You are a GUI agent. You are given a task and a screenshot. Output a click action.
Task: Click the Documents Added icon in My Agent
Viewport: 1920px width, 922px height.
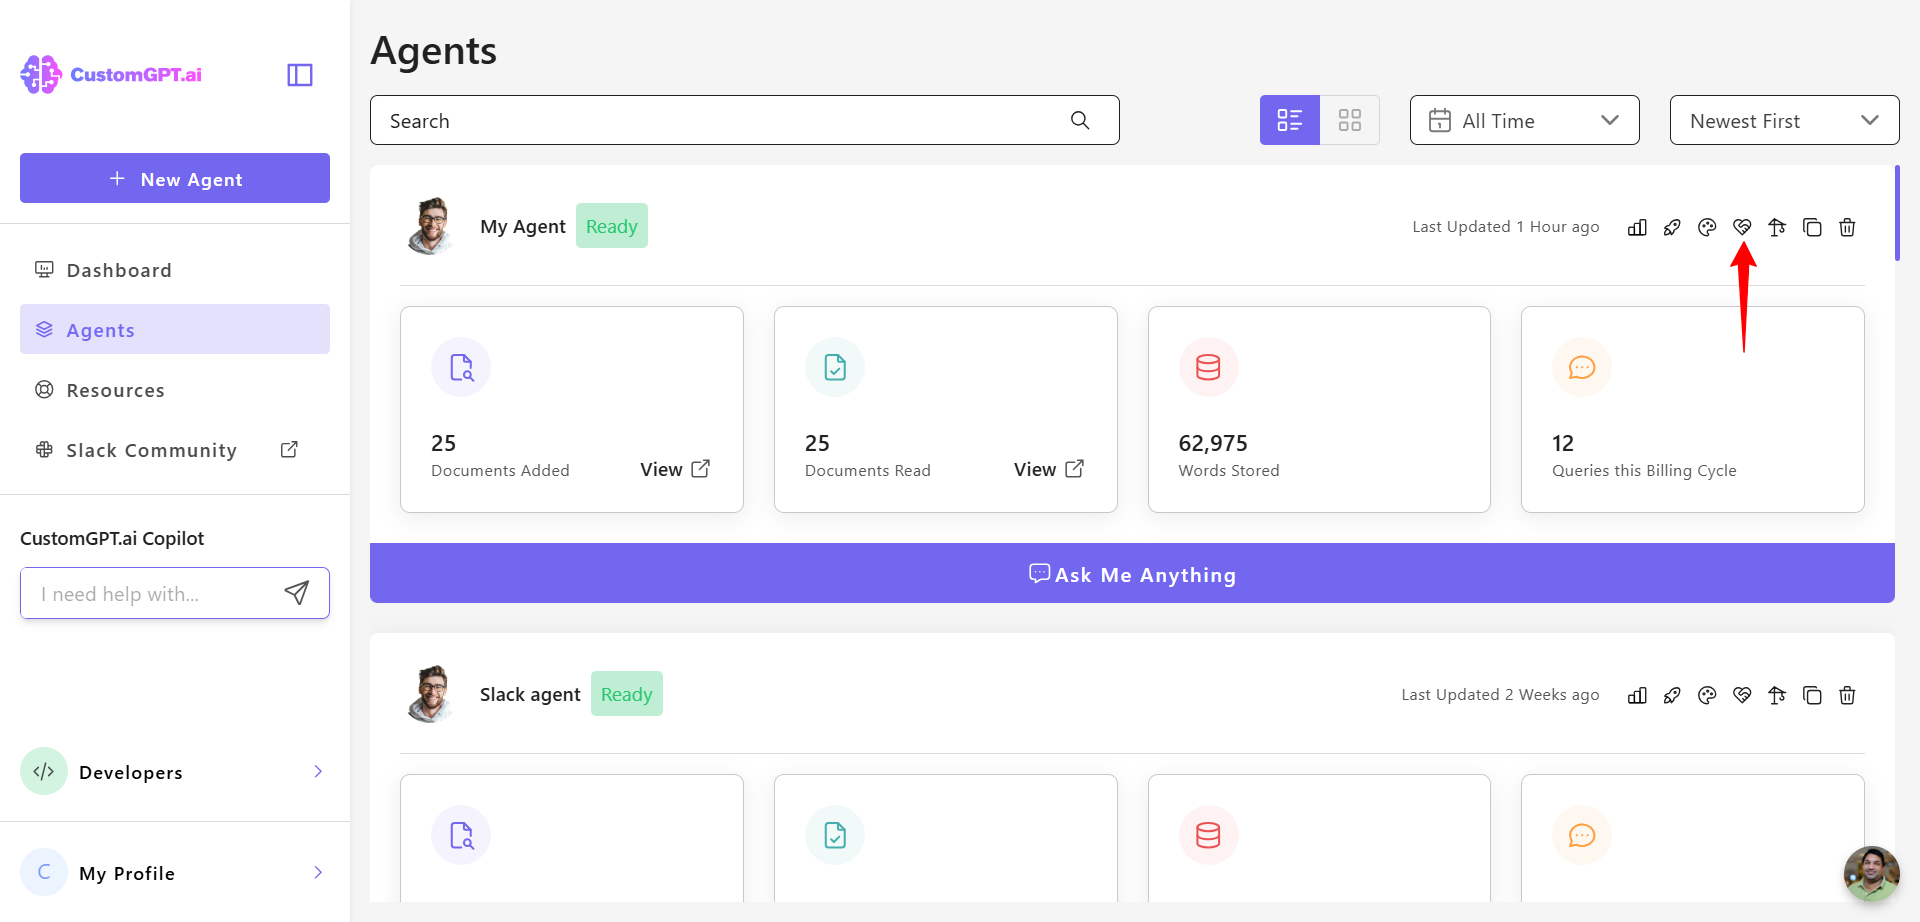pyautogui.click(x=461, y=367)
